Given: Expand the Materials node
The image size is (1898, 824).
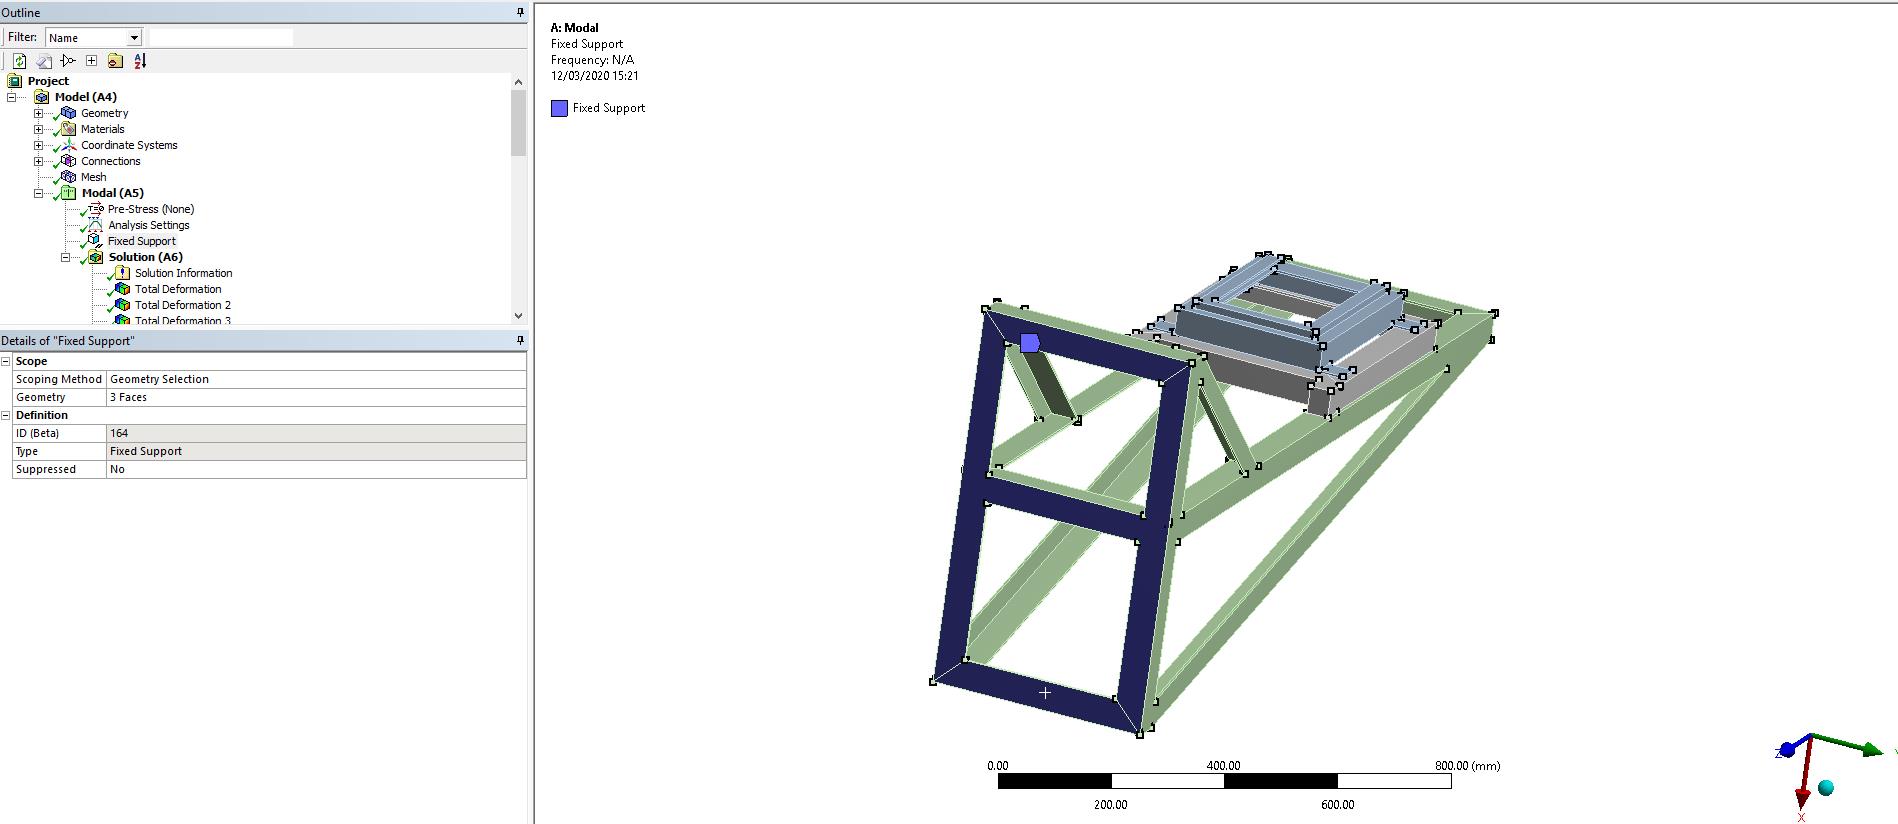Looking at the screenshot, I should 39,129.
